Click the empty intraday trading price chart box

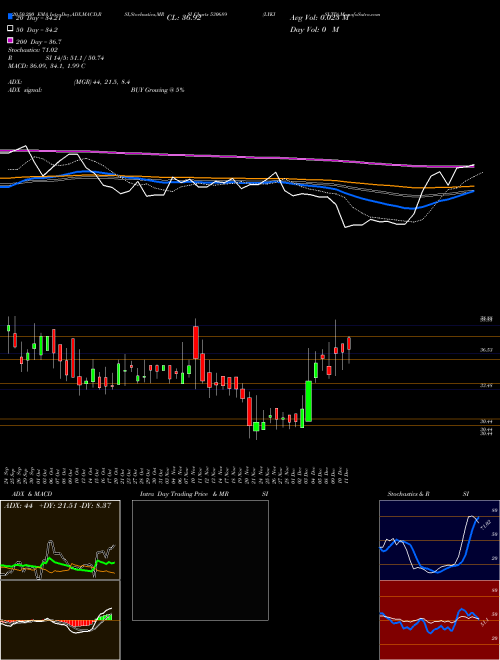200,560
